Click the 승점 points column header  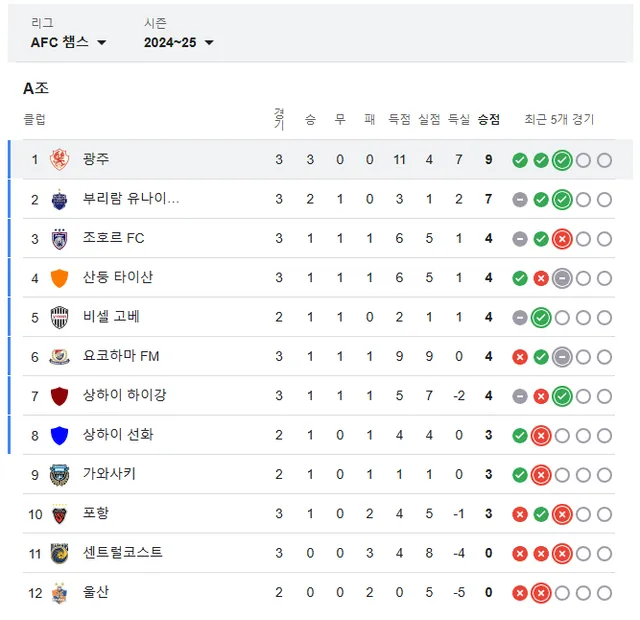click(x=489, y=119)
